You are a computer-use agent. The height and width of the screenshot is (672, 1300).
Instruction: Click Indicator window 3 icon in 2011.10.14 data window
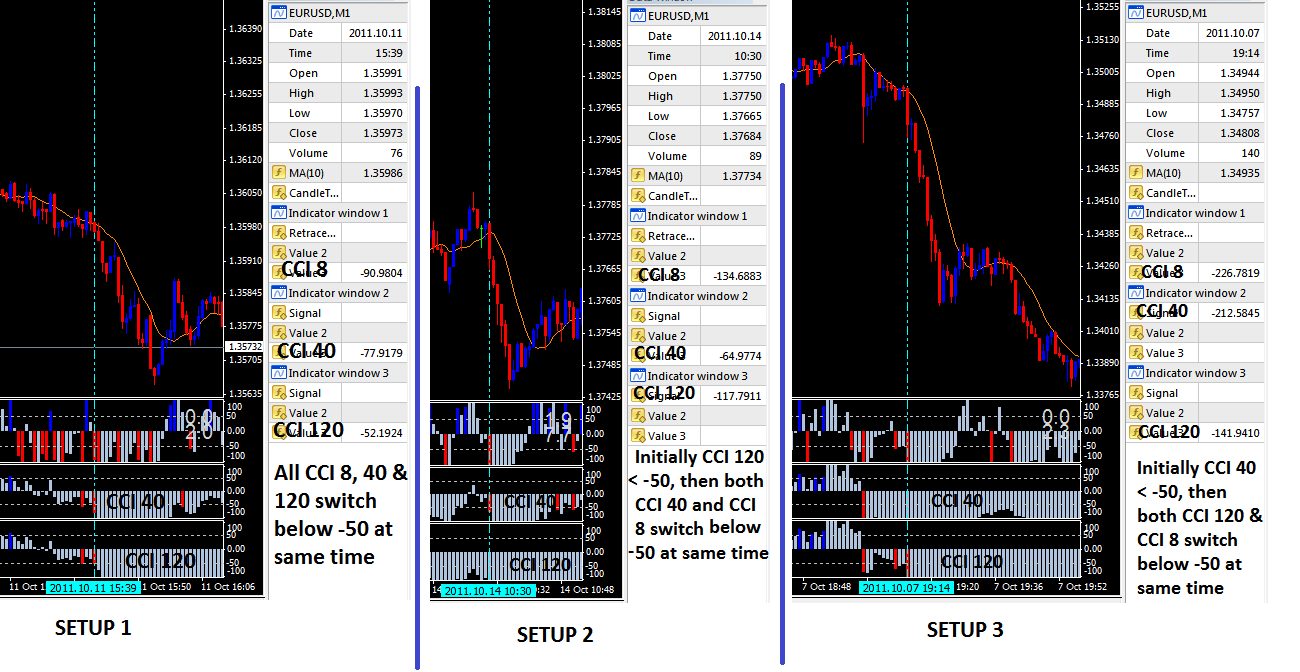point(637,376)
